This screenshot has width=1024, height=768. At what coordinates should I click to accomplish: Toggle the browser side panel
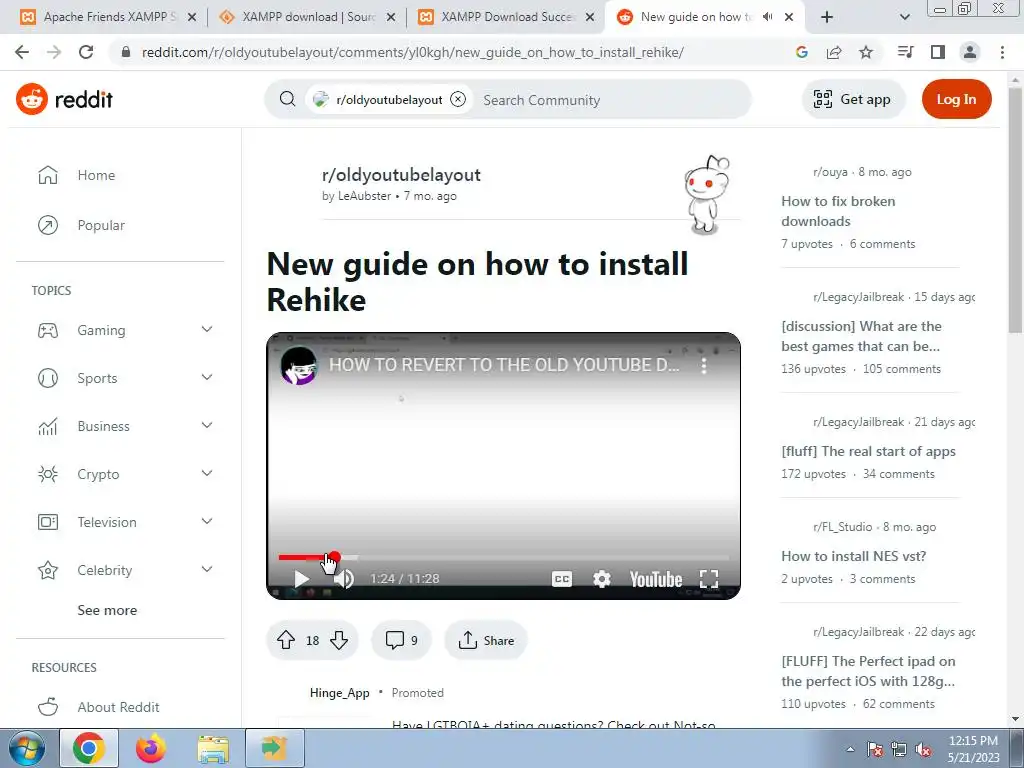point(938,52)
